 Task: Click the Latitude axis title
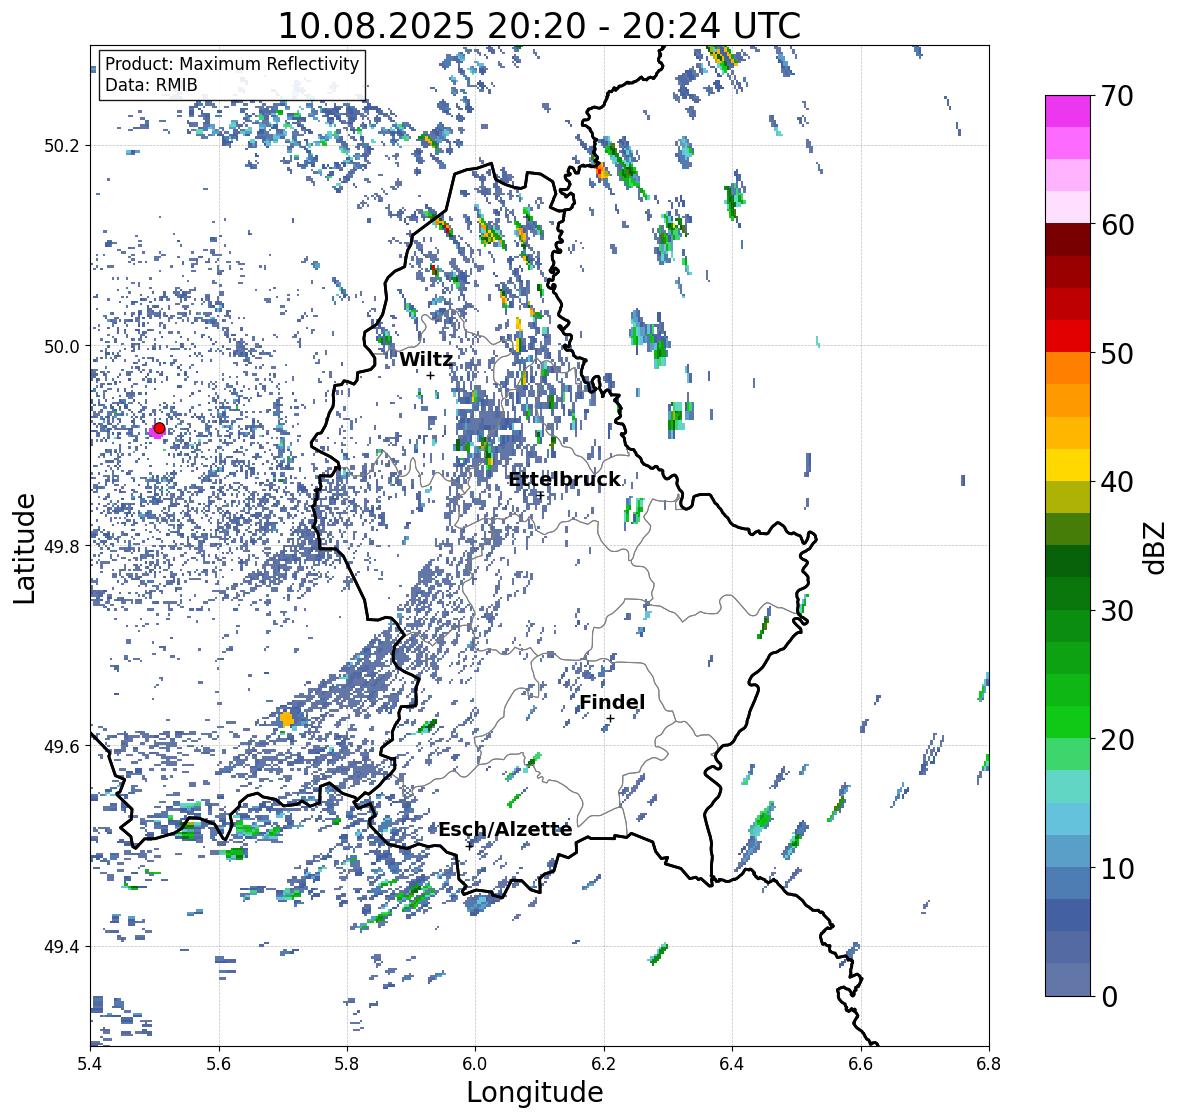tap(24, 548)
